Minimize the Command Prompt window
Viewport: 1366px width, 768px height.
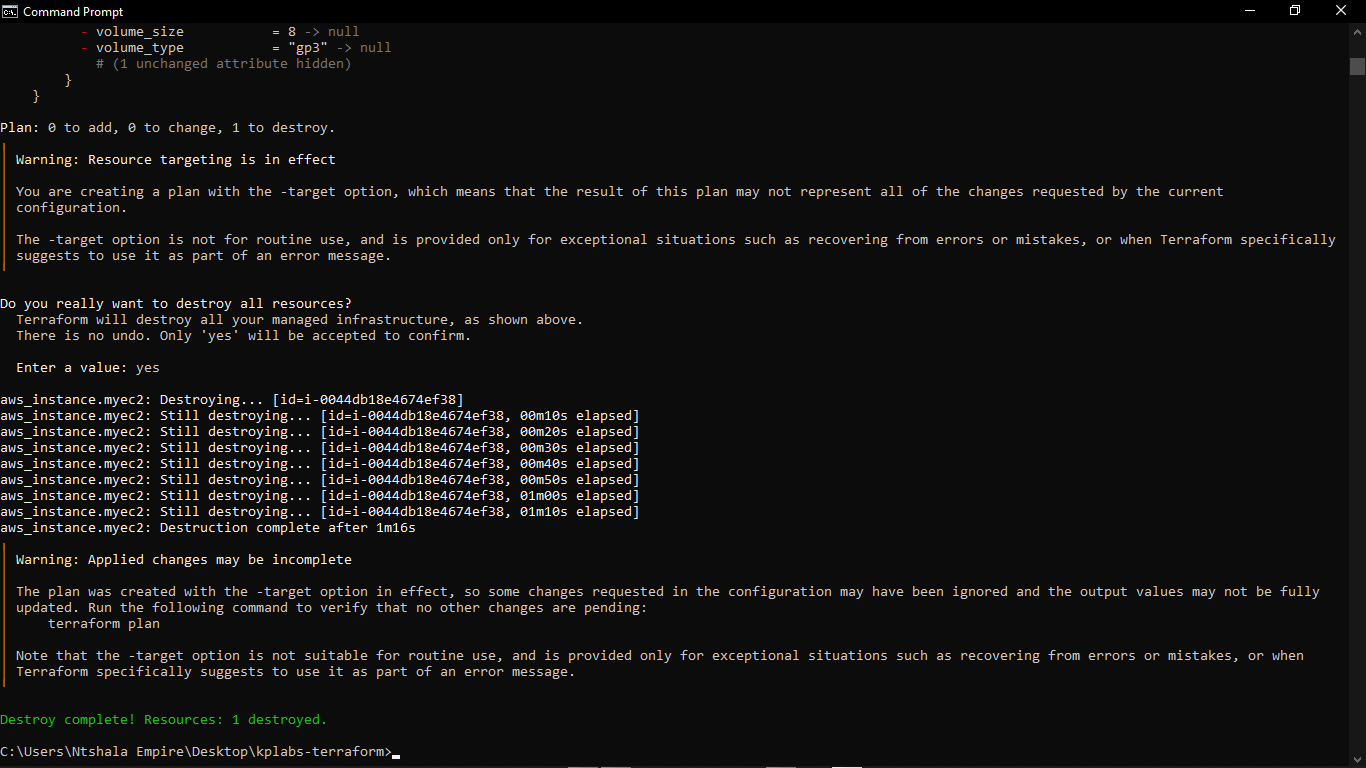tap(1249, 11)
